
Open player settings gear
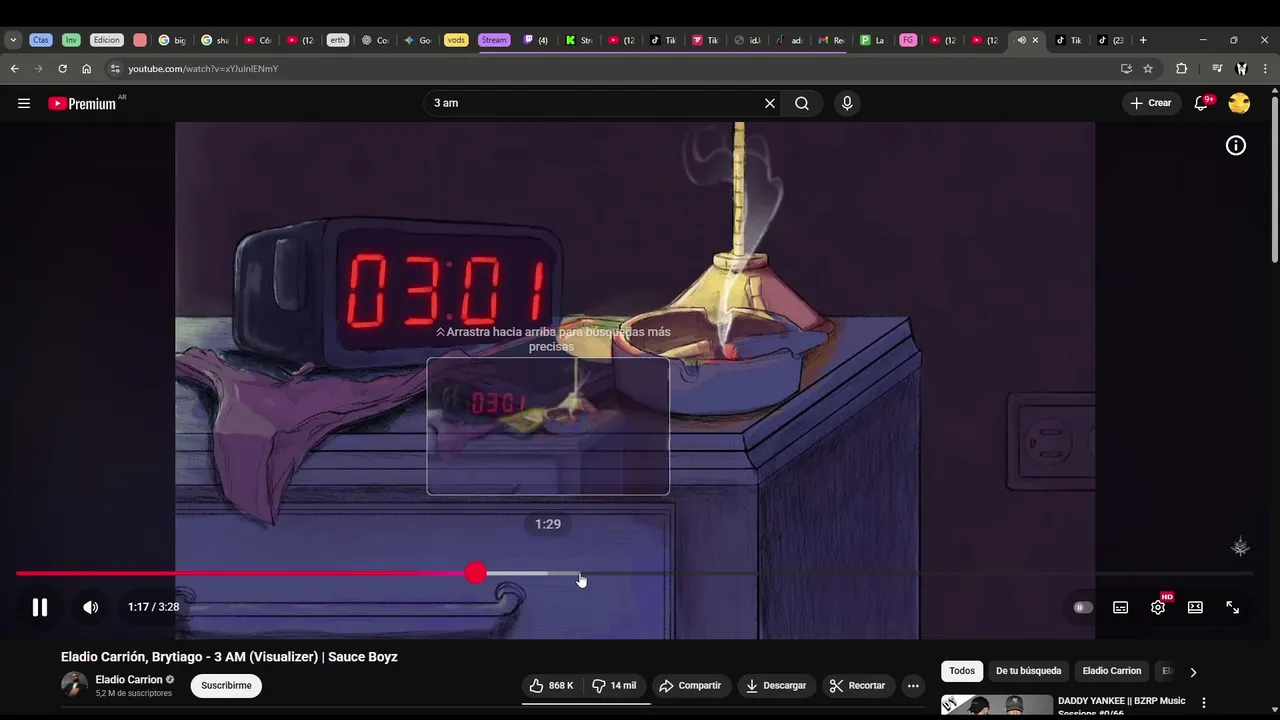1158,607
